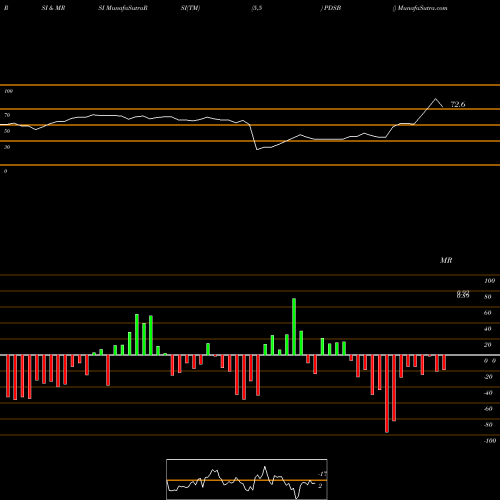This screenshot has height=500, width=500.
Task: Click the 72.6 RSI value label
Action: point(458,104)
